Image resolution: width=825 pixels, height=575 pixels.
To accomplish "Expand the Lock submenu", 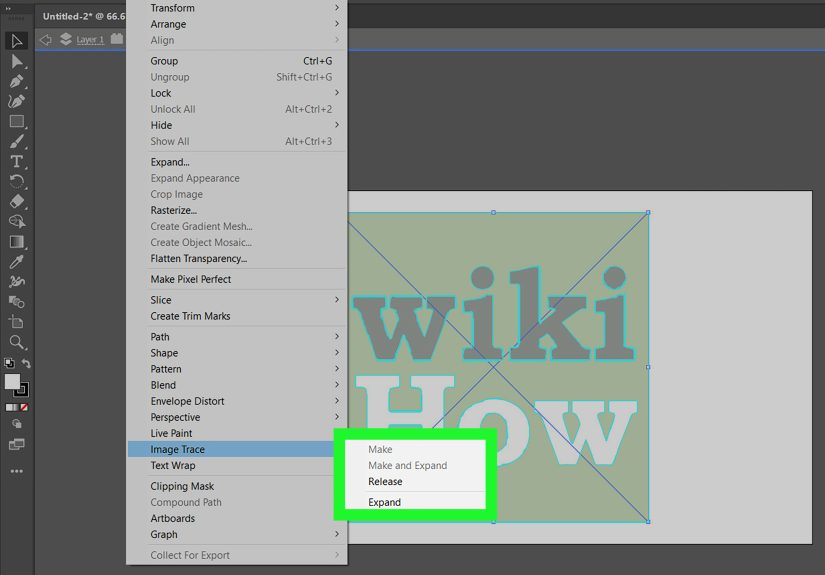I will (237, 93).
